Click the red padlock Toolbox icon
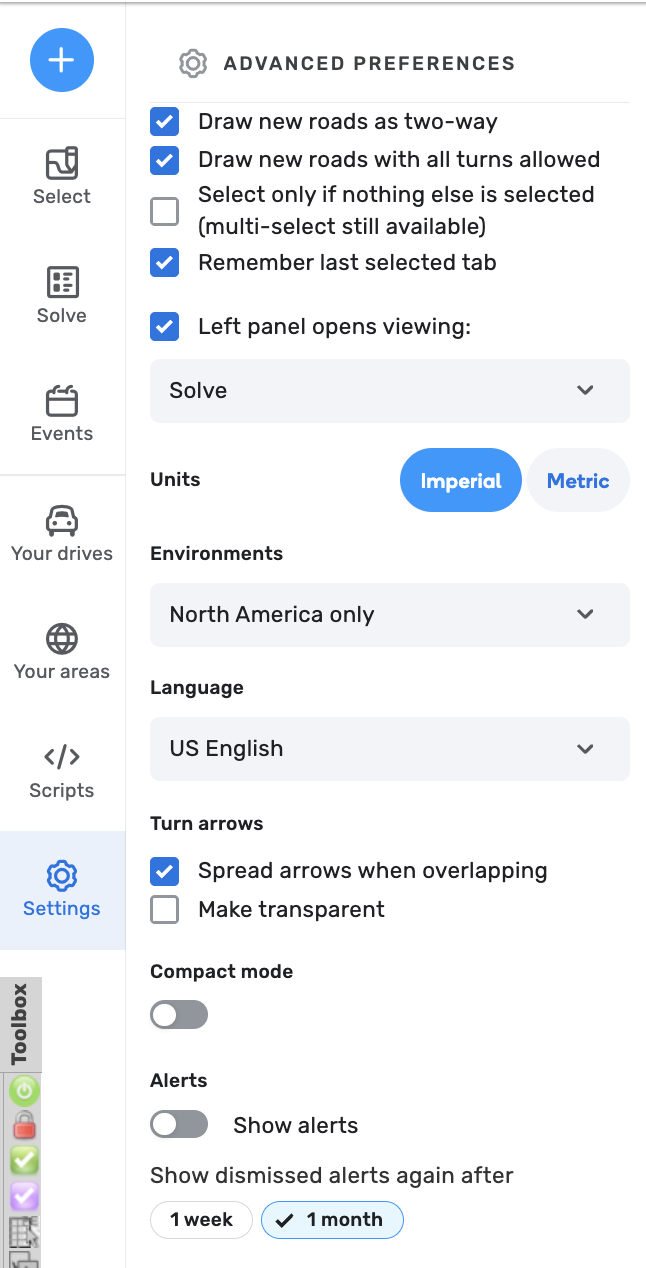The height and width of the screenshot is (1268, 646). coord(24,1126)
